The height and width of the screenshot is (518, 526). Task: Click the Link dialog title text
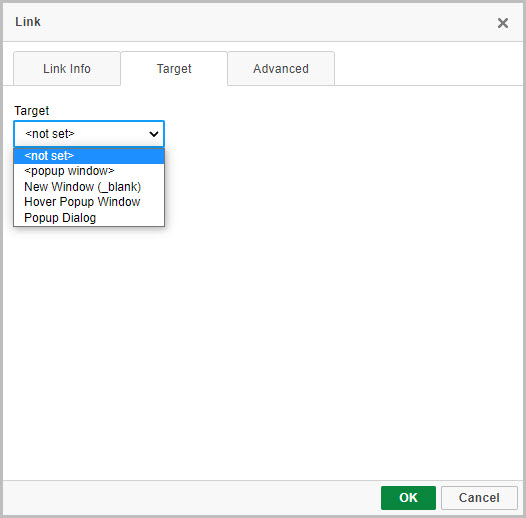tap(28, 22)
